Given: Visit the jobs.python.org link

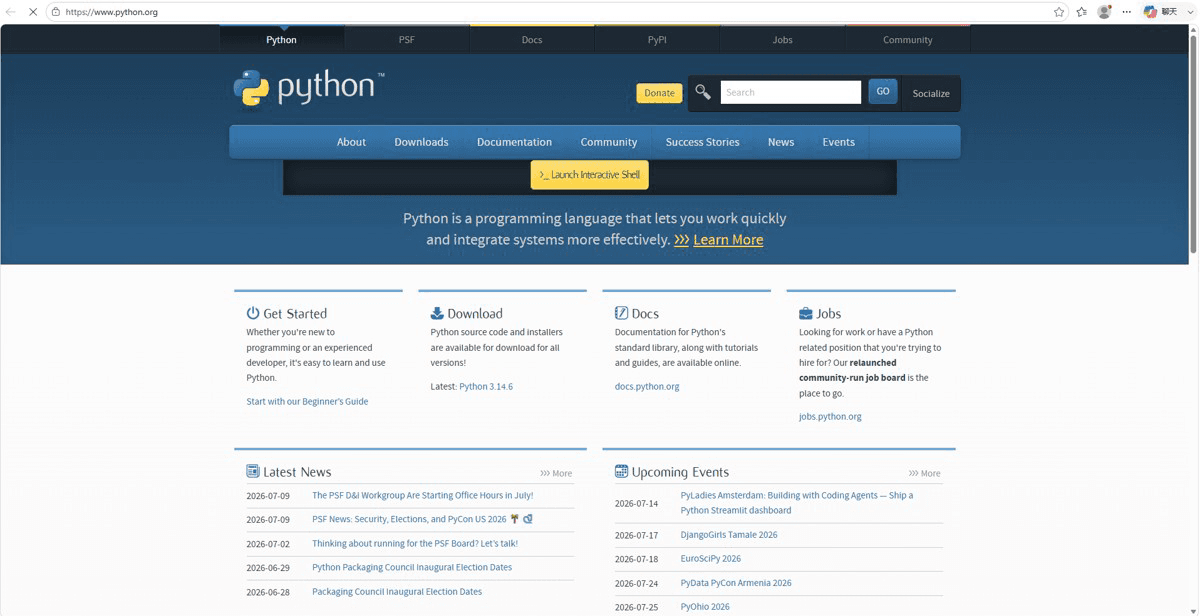Looking at the screenshot, I should (x=830, y=416).
